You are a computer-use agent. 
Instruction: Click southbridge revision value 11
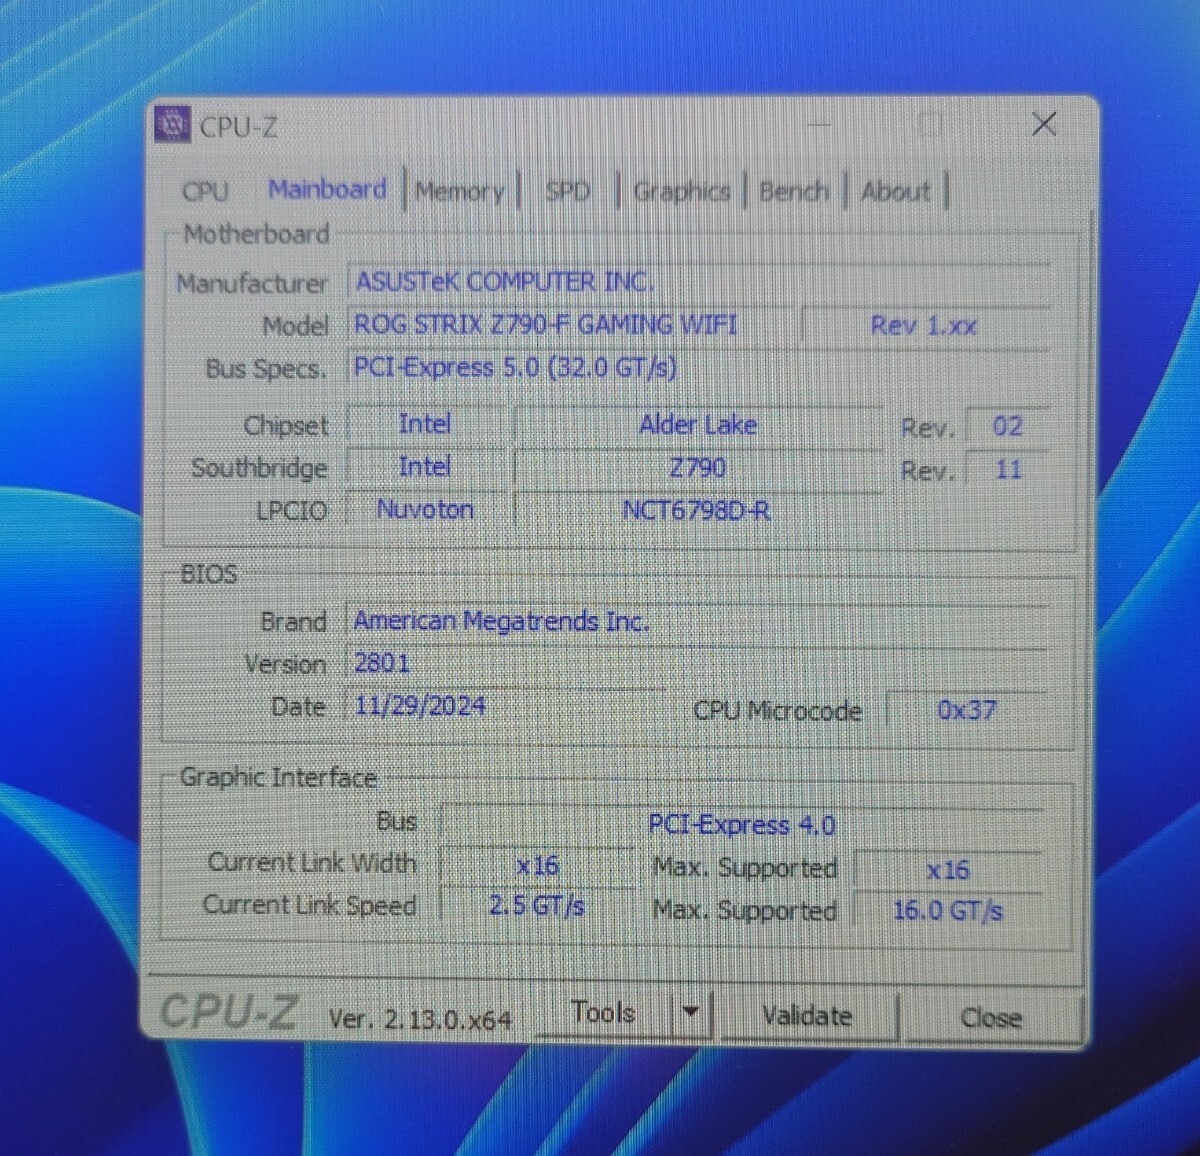[x=1008, y=469]
